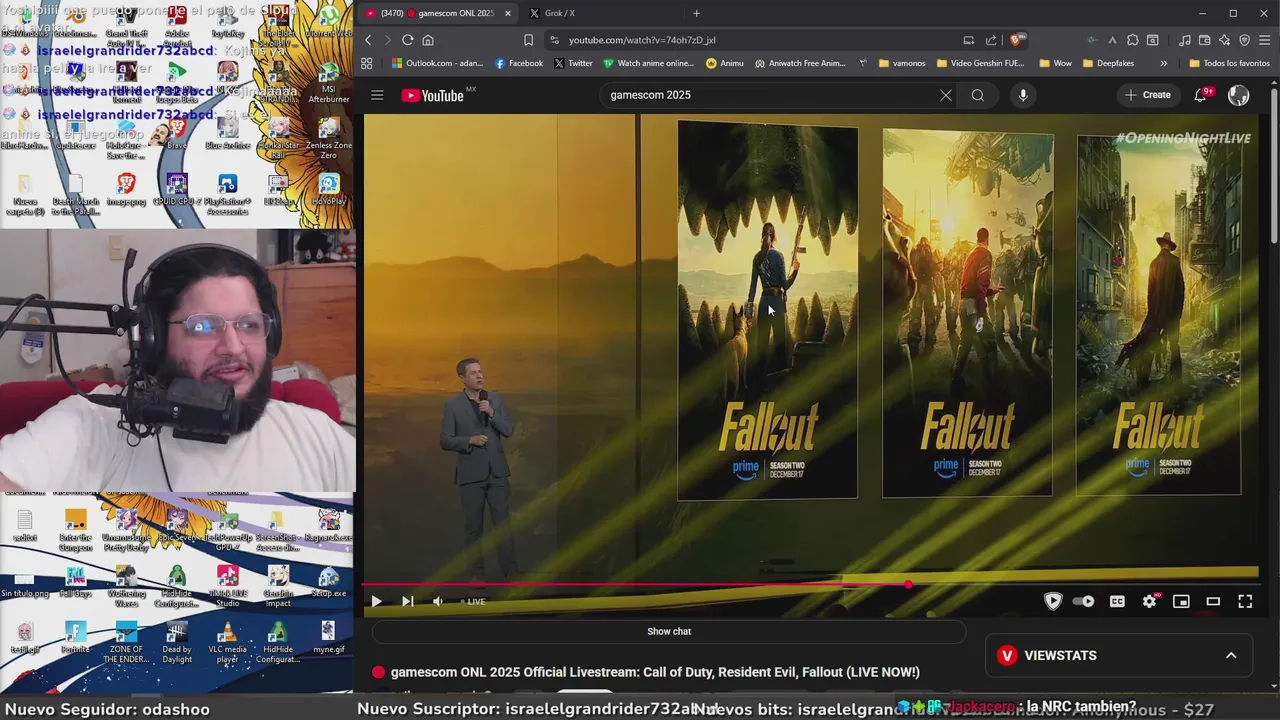Click the shield icon in player controls
This screenshot has height=720, width=1280.
tap(1052, 601)
